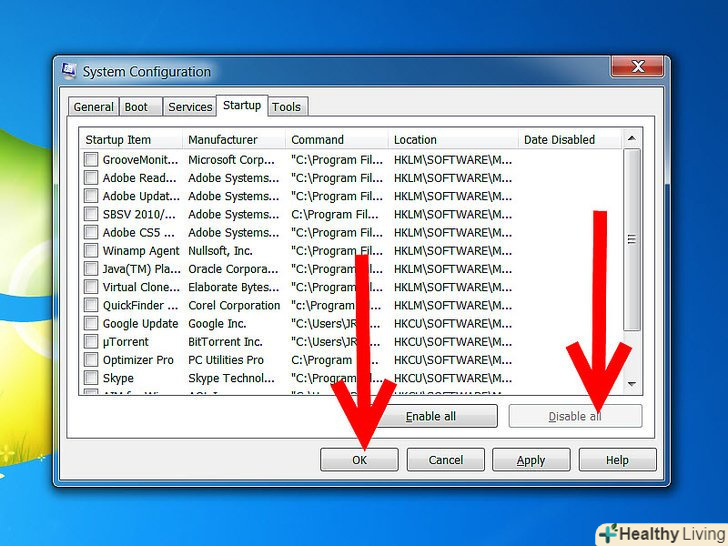Sort by the Startup Item column header
The width and height of the screenshot is (728, 546).
click(131, 139)
